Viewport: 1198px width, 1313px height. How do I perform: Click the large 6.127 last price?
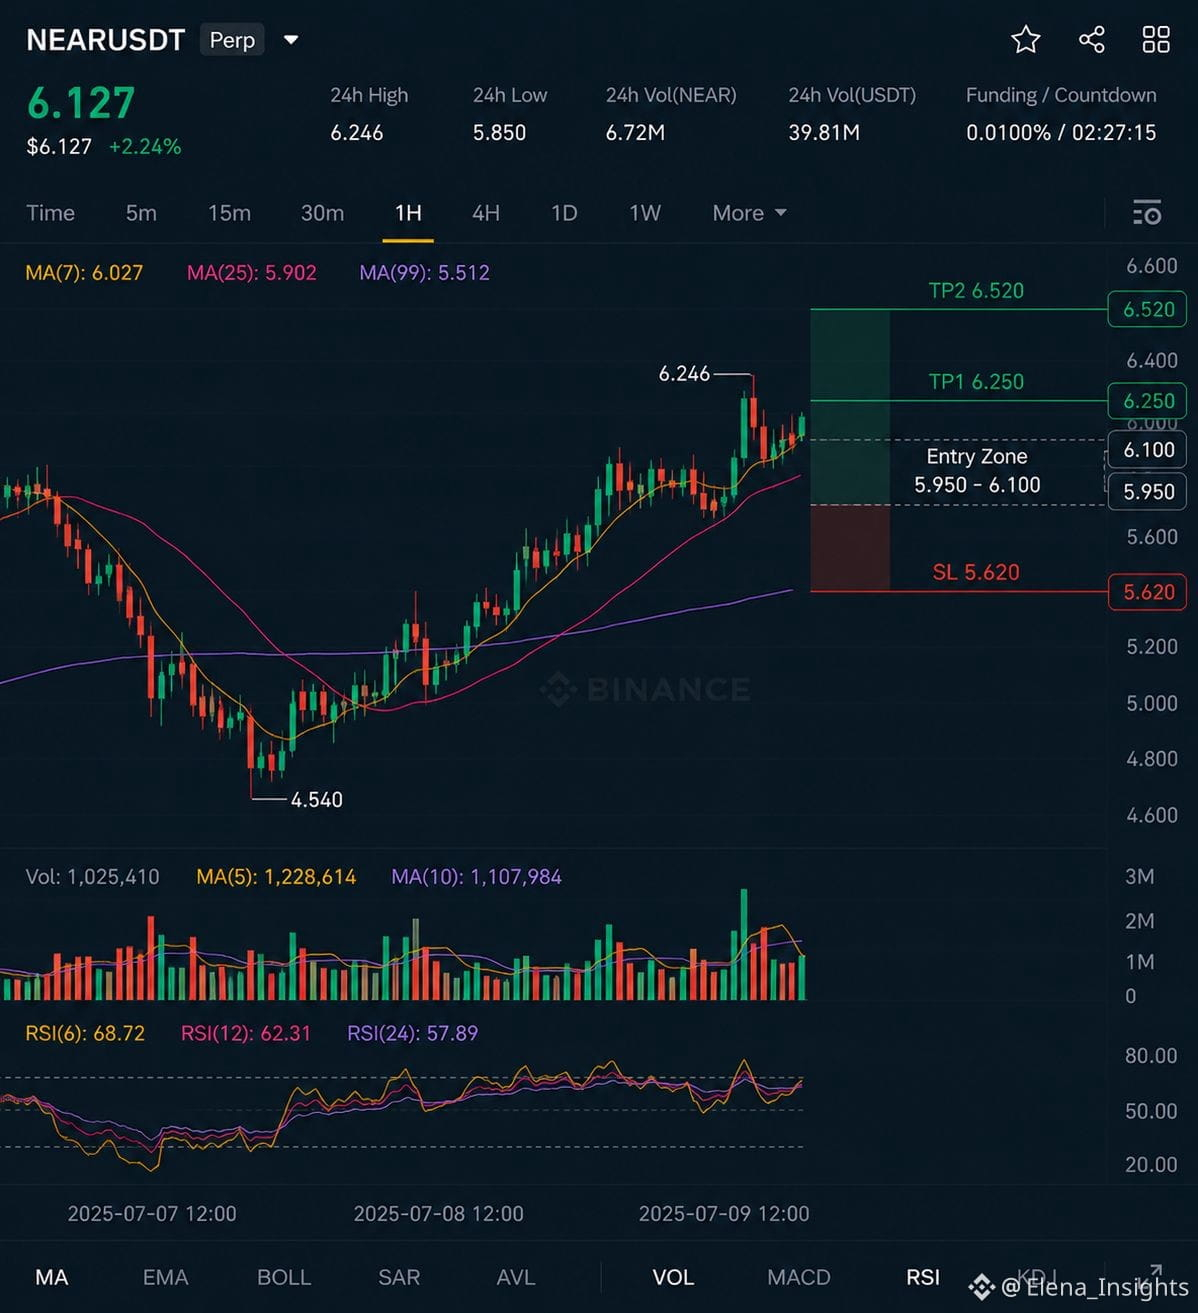pyautogui.click(x=81, y=103)
